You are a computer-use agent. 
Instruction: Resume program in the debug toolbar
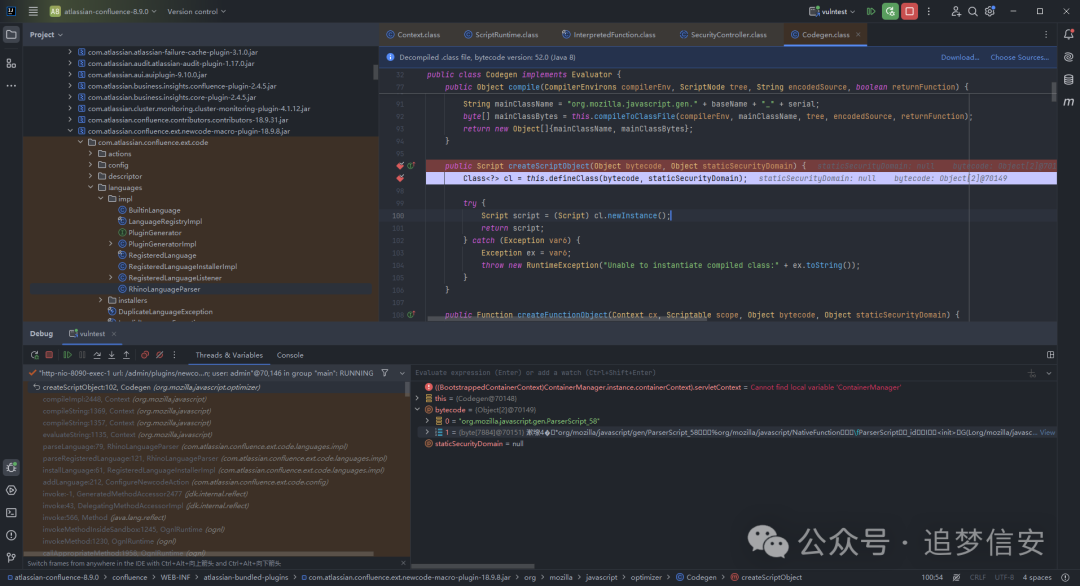[x=68, y=355]
